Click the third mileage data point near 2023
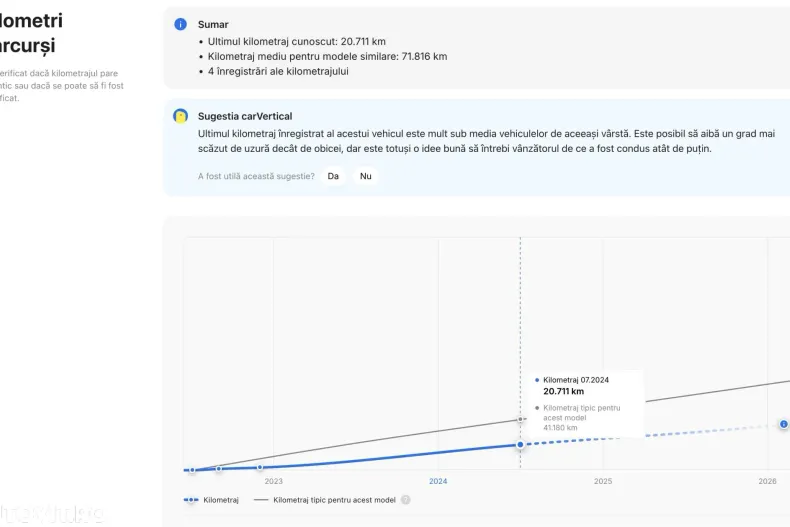 click(260, 467)
